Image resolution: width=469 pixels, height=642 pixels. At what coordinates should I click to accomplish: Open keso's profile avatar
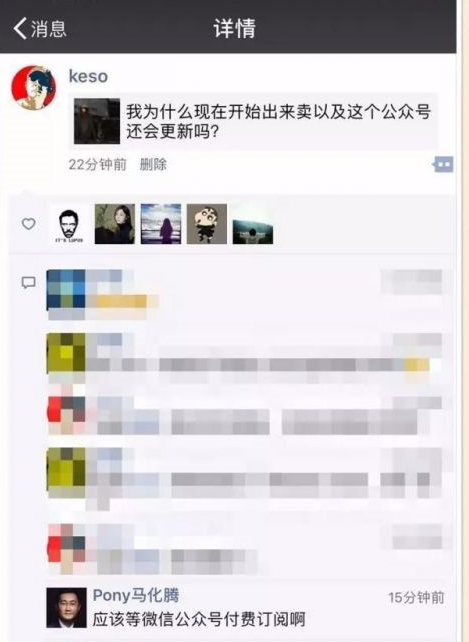(34, 87)
